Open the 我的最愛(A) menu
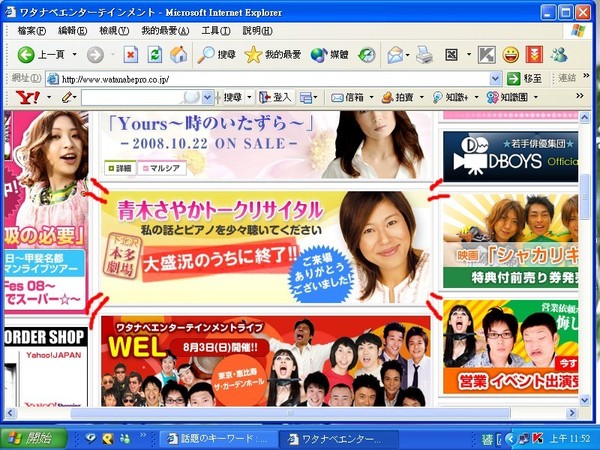The width and height of the screenshot is (600, 450). point(165,31)
